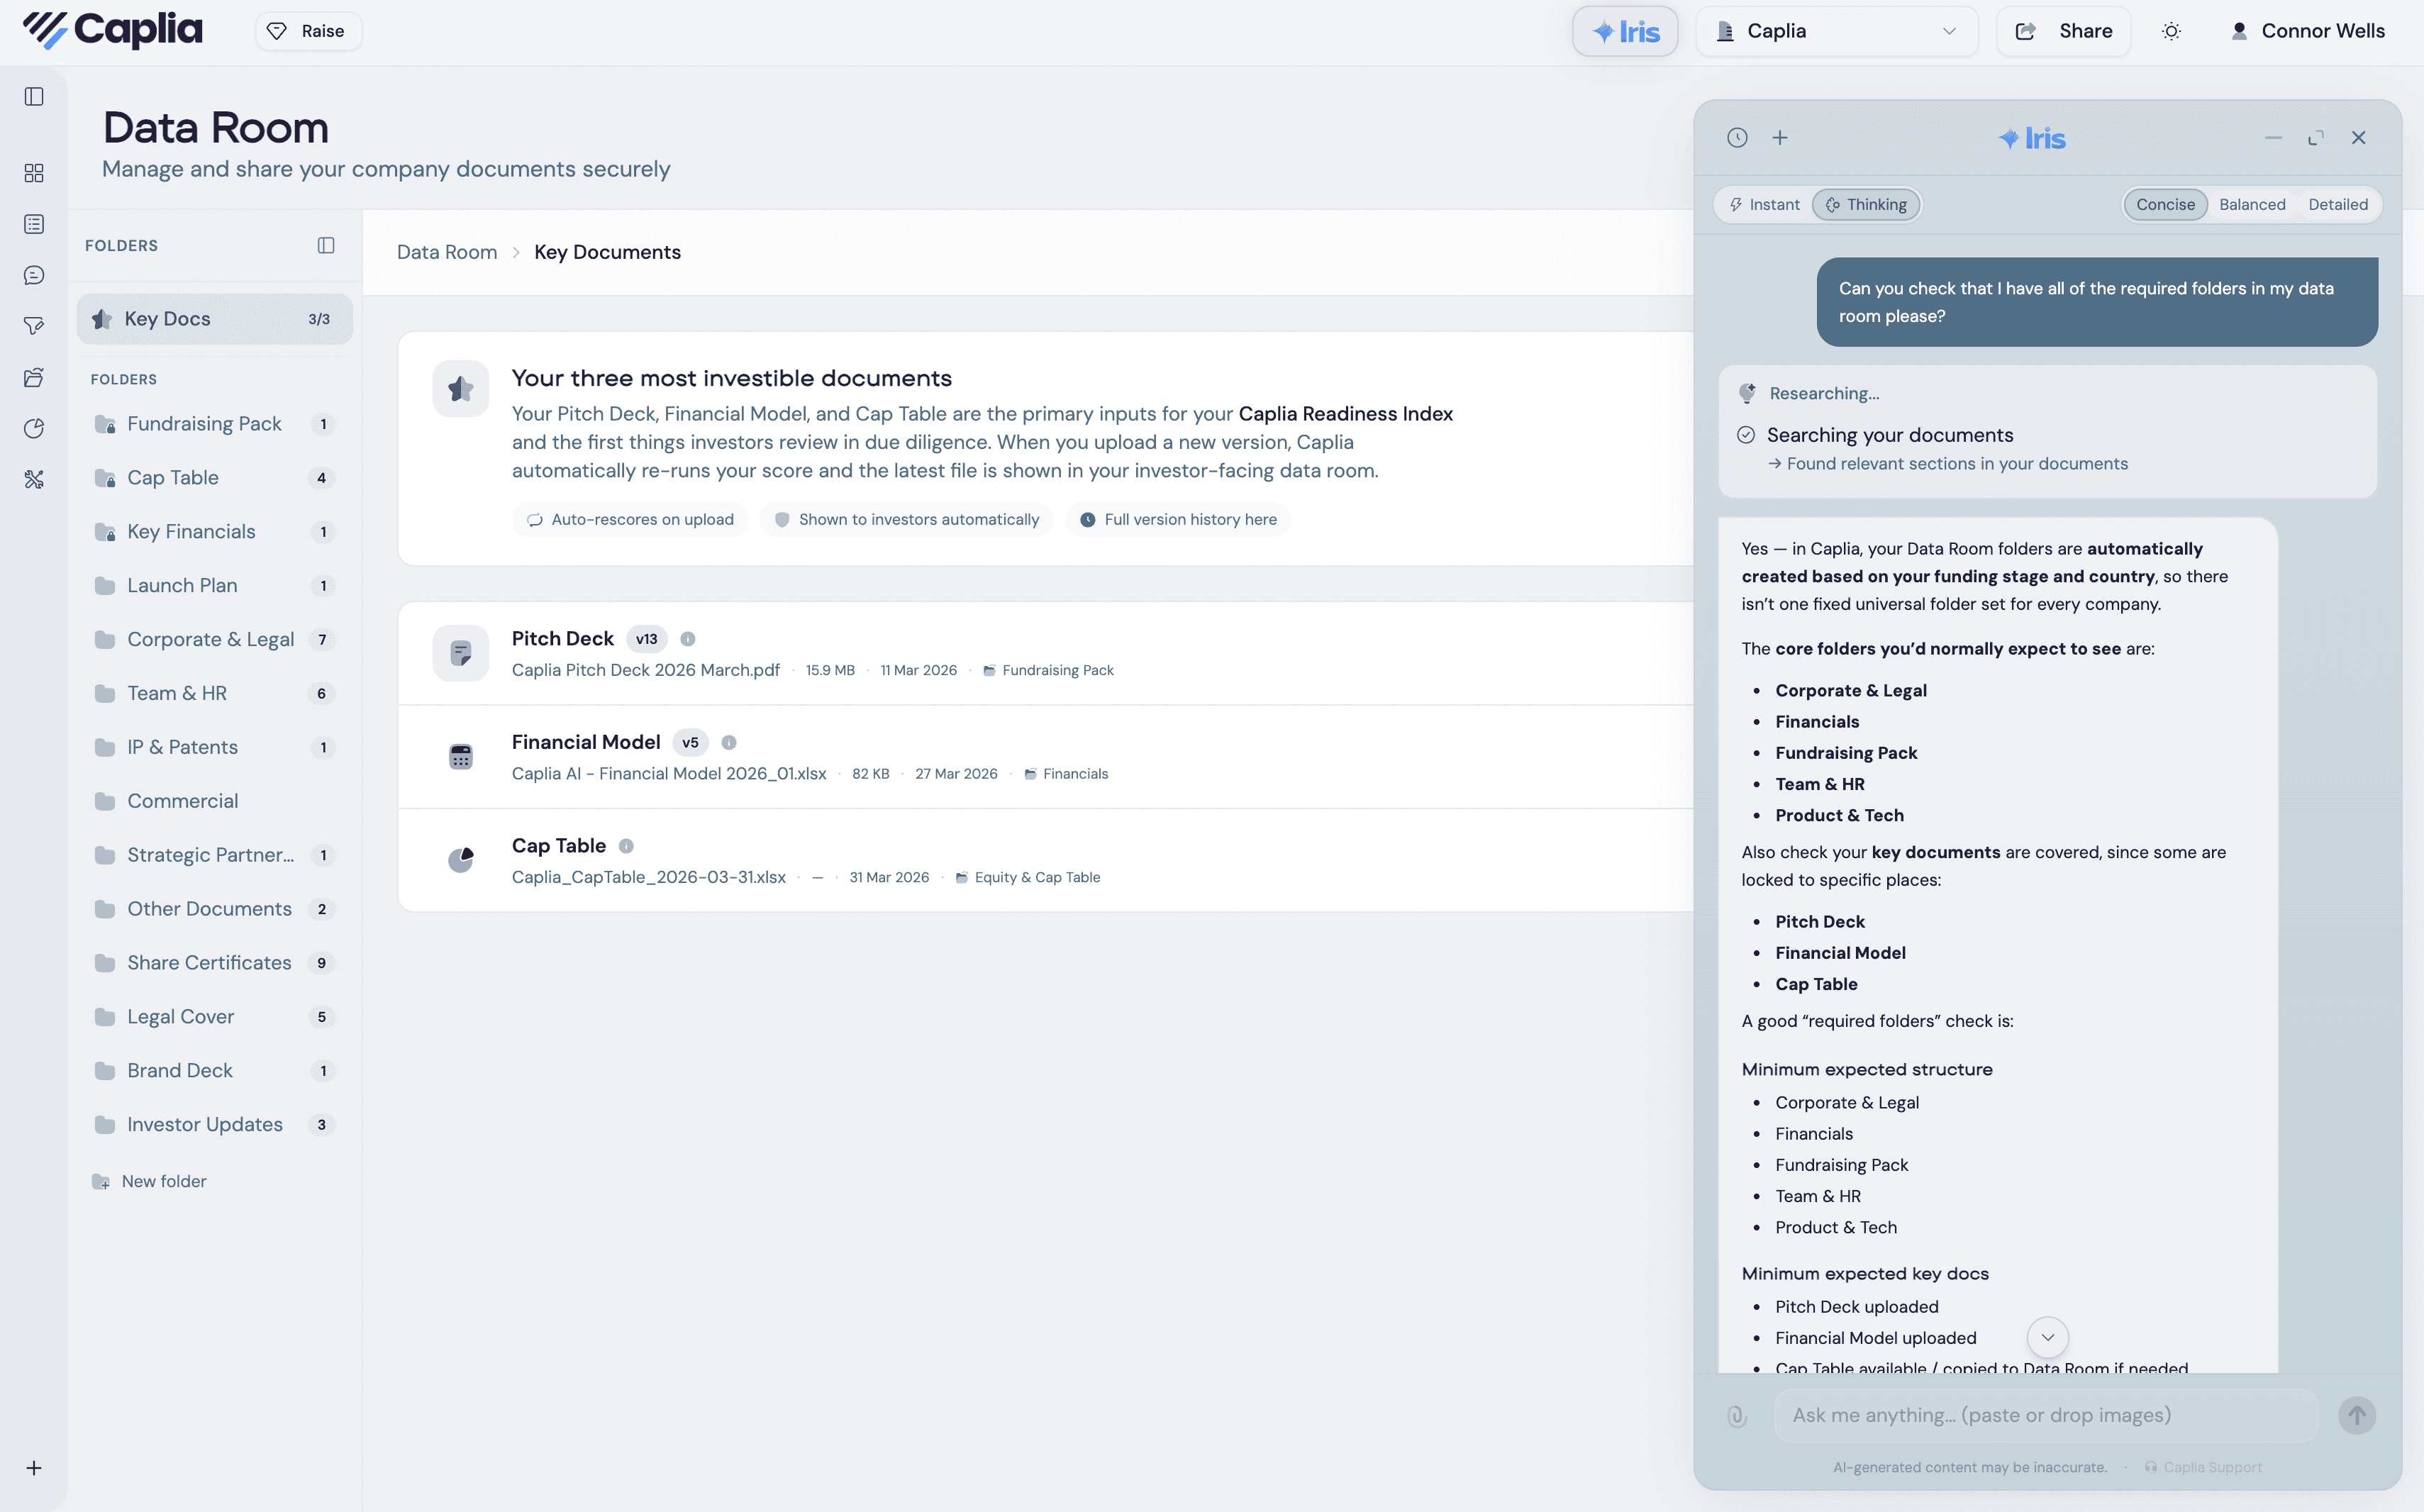Open the Key Financials folder
This screenshot has height=1512, width=2424.
[215, 532]
